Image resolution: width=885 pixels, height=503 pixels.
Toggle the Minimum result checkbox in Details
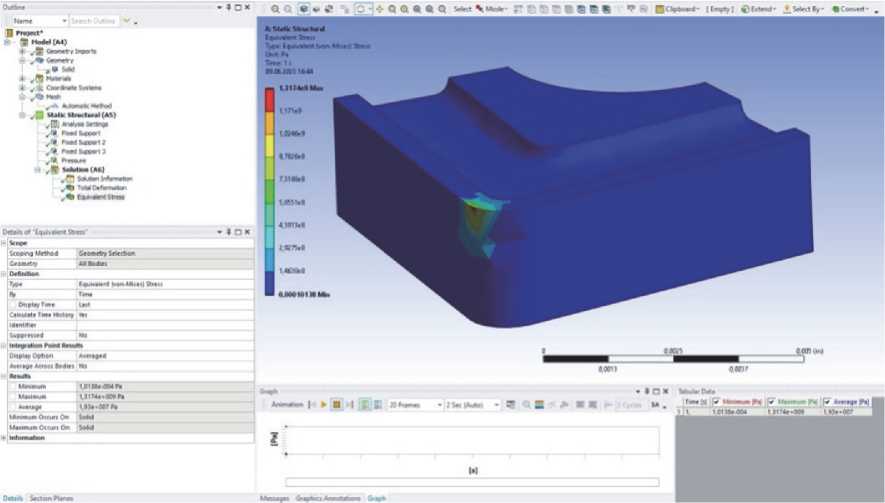pyautogui.click(x=13, y=387)
